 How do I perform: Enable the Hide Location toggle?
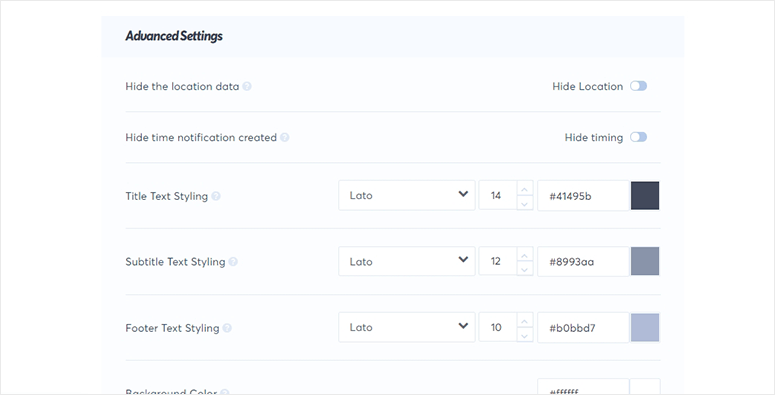pyautogui.click(x=638, y=86)
